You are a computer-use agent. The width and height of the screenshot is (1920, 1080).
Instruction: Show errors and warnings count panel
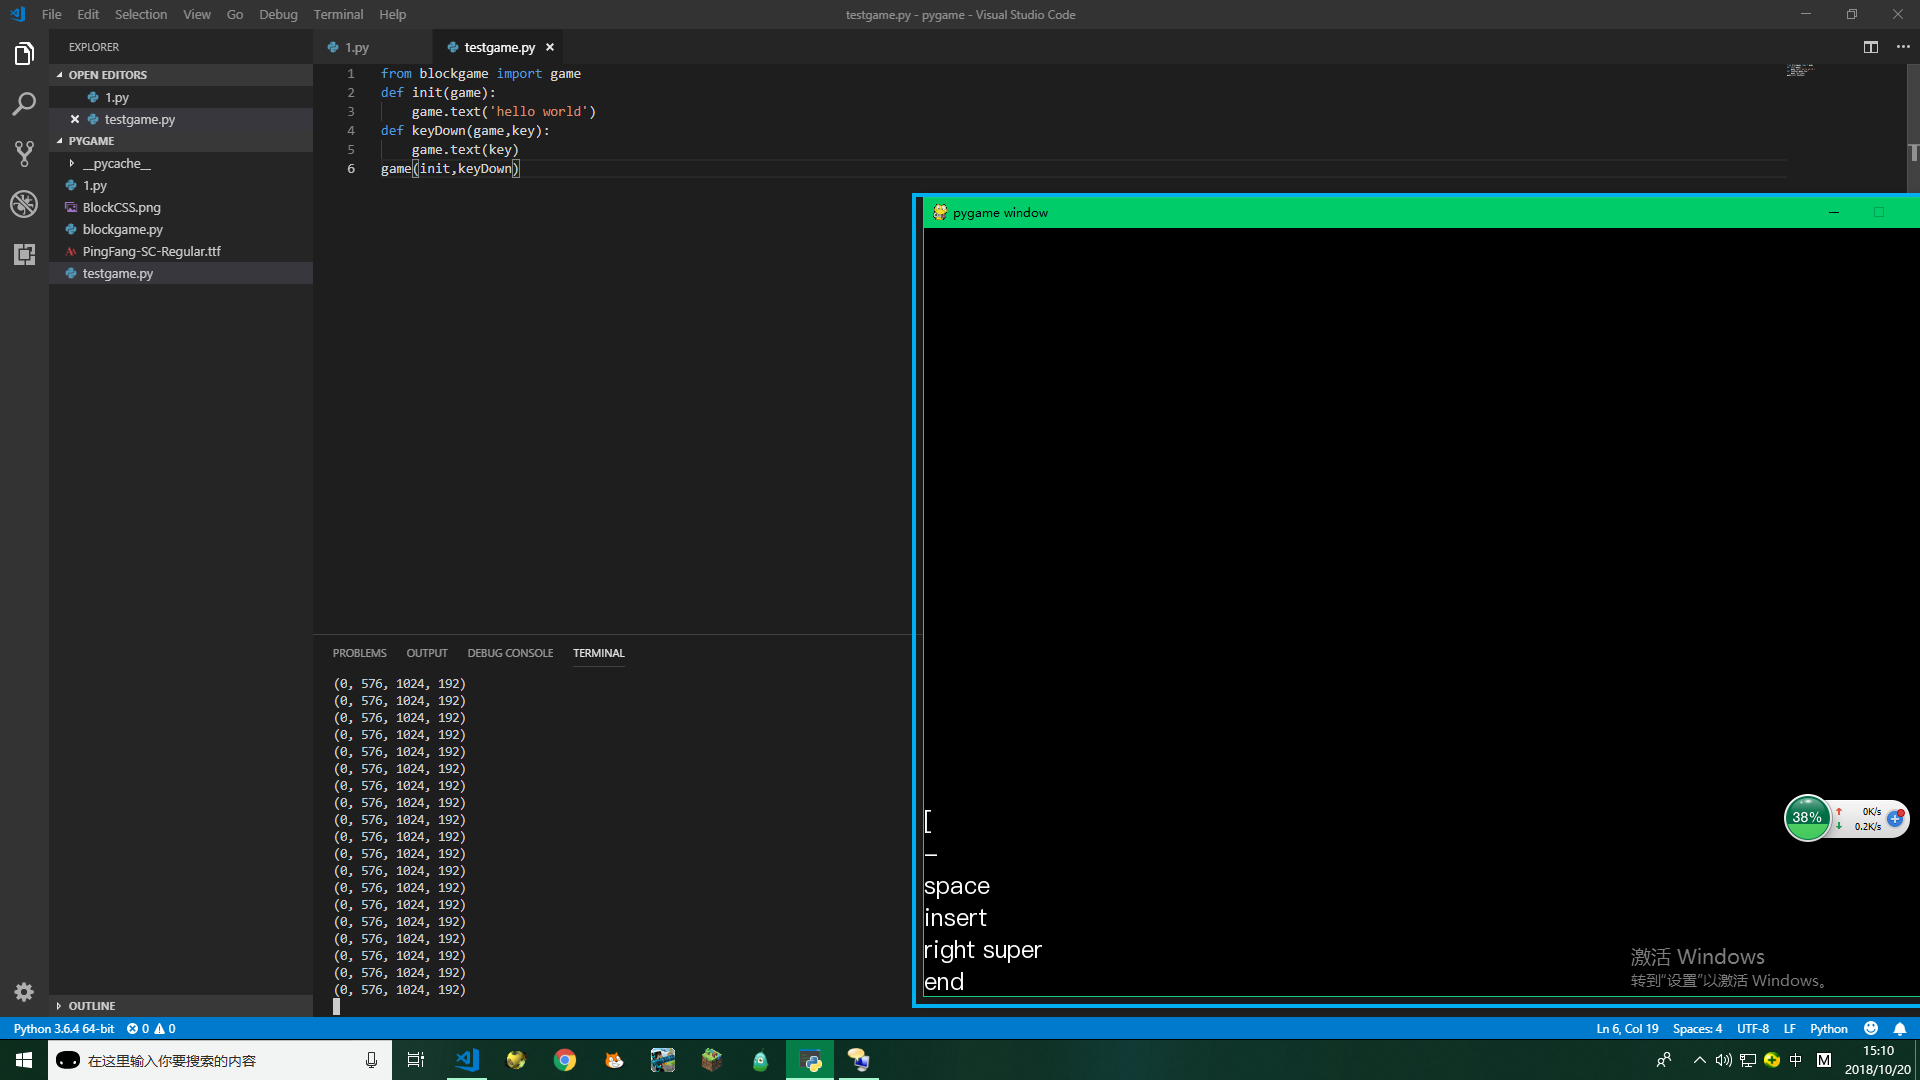[151, 1028]
